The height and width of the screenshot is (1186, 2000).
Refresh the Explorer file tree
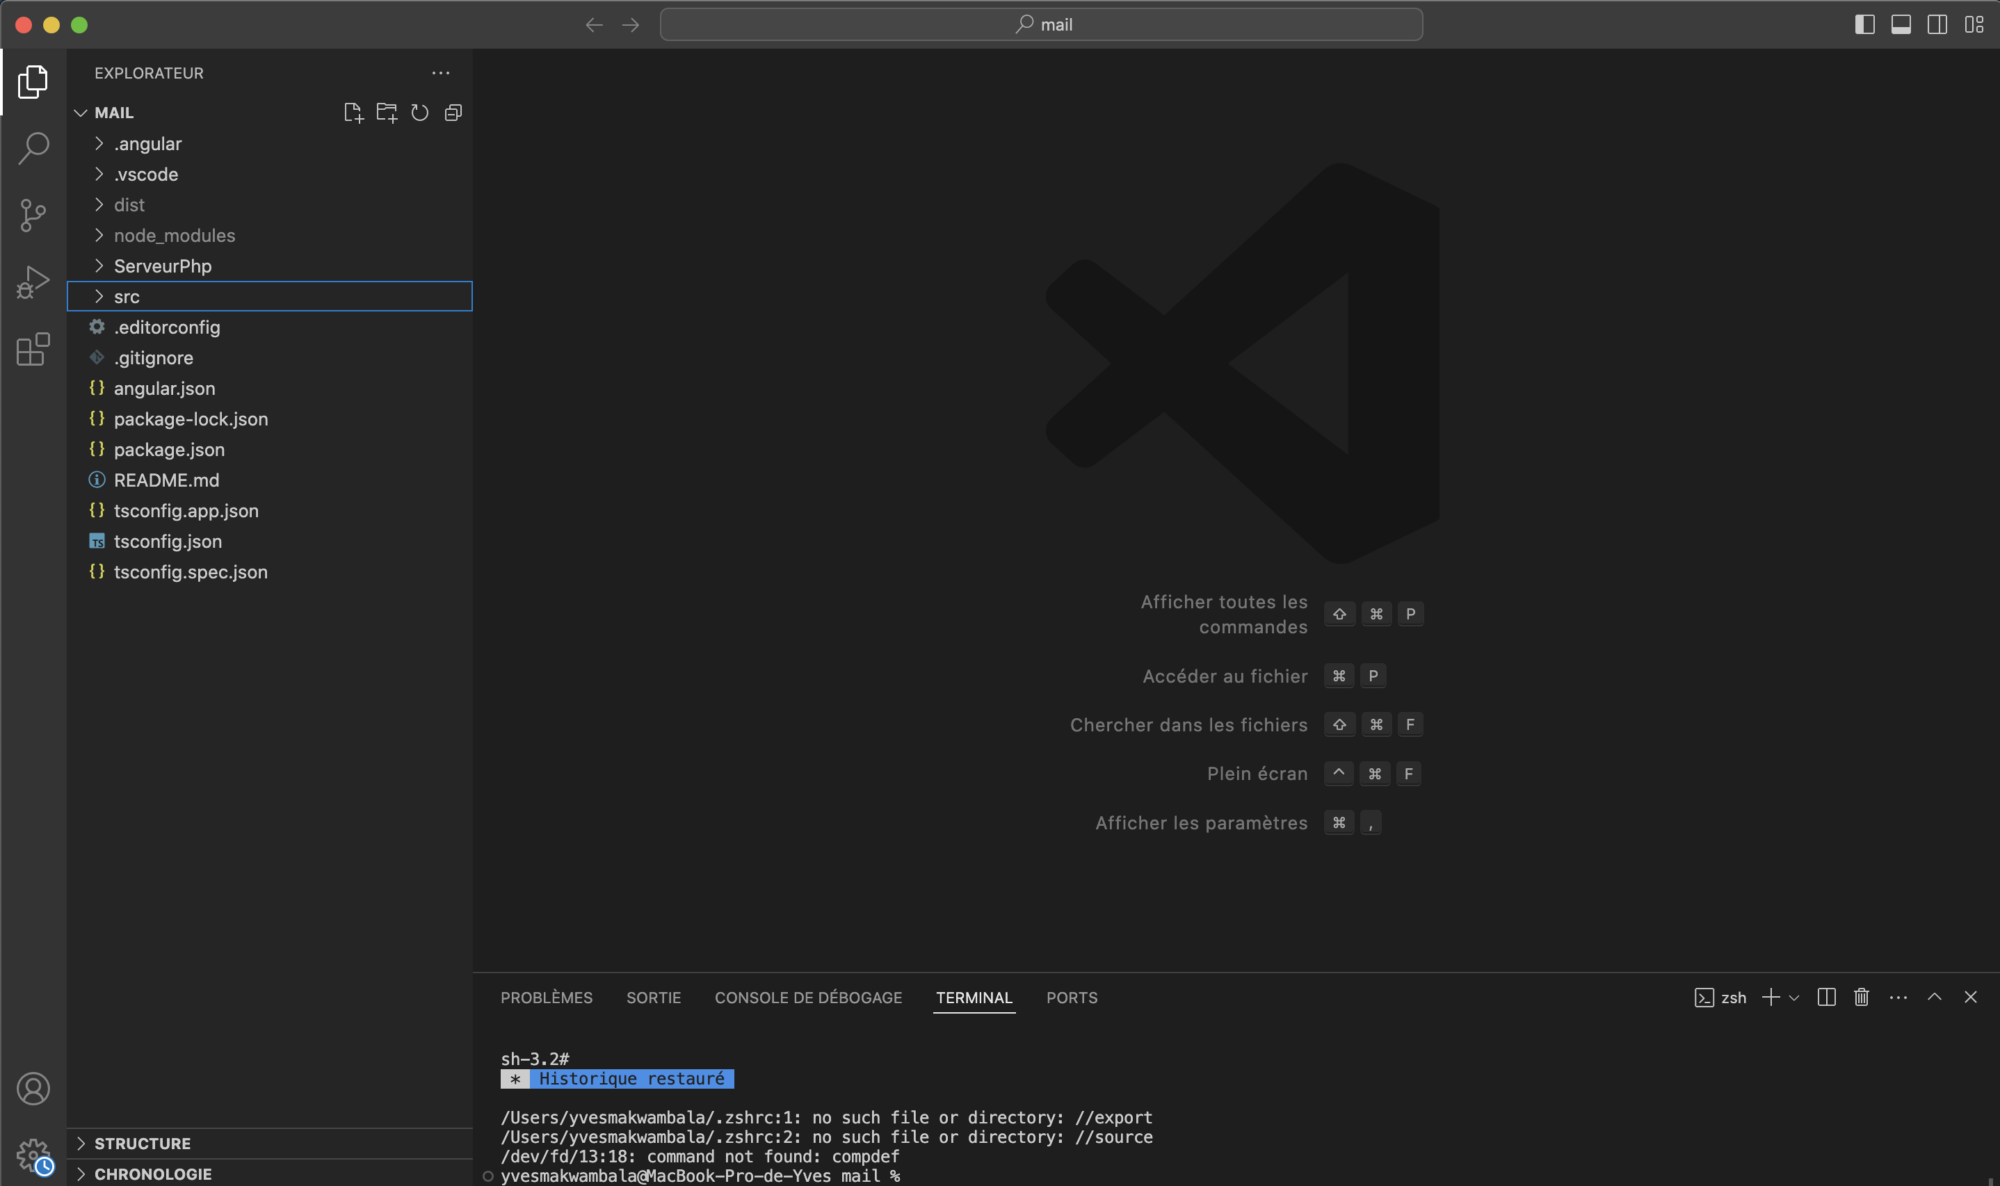(x=420, y=113)
